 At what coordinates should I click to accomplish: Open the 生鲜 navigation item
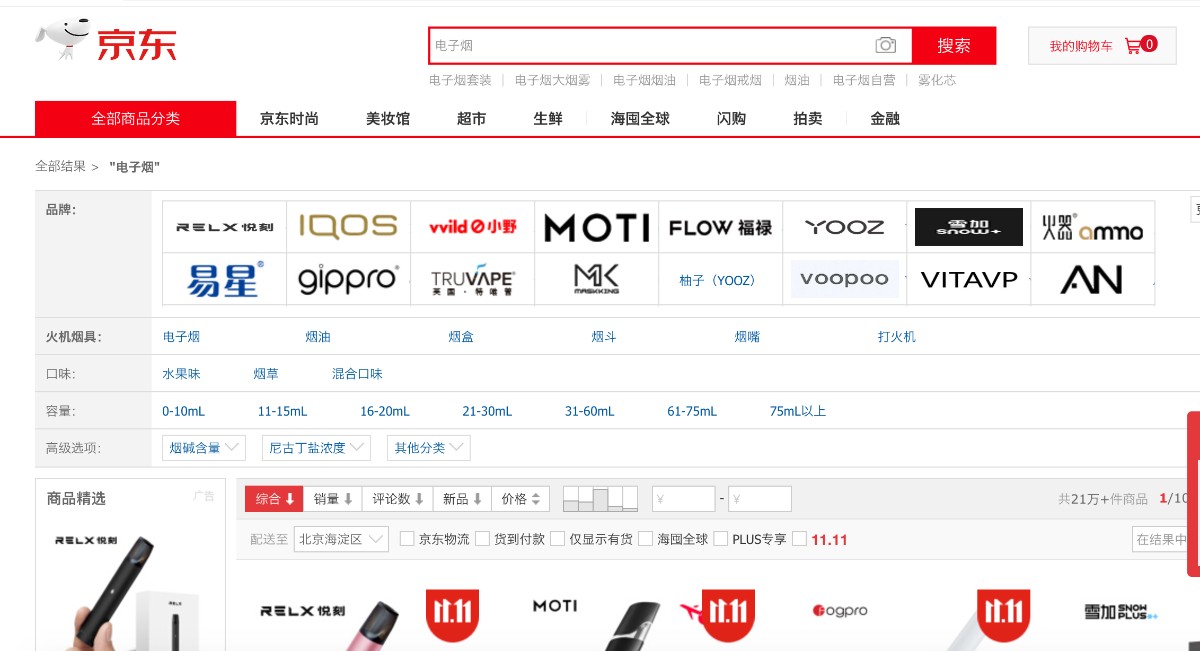click(x=548, y=118)
